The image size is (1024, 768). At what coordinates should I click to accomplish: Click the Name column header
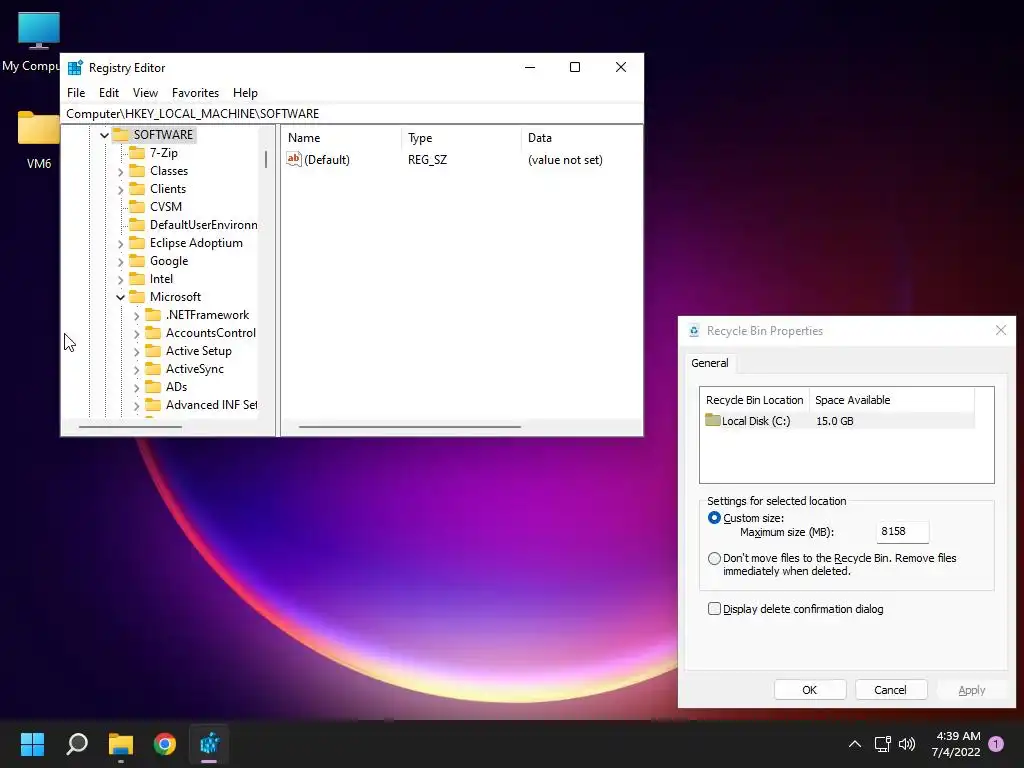(x=342, y=138)
